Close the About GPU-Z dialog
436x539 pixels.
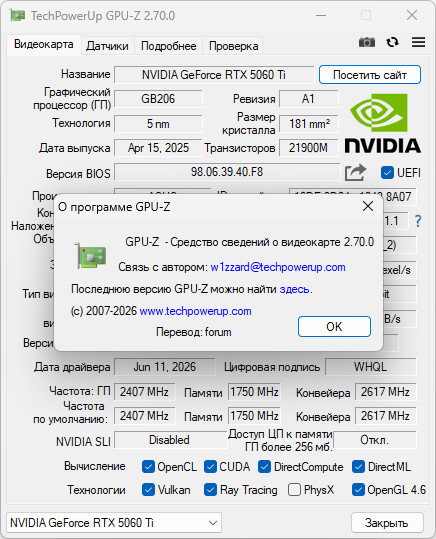pyautogui.click(x=368, y=207)
